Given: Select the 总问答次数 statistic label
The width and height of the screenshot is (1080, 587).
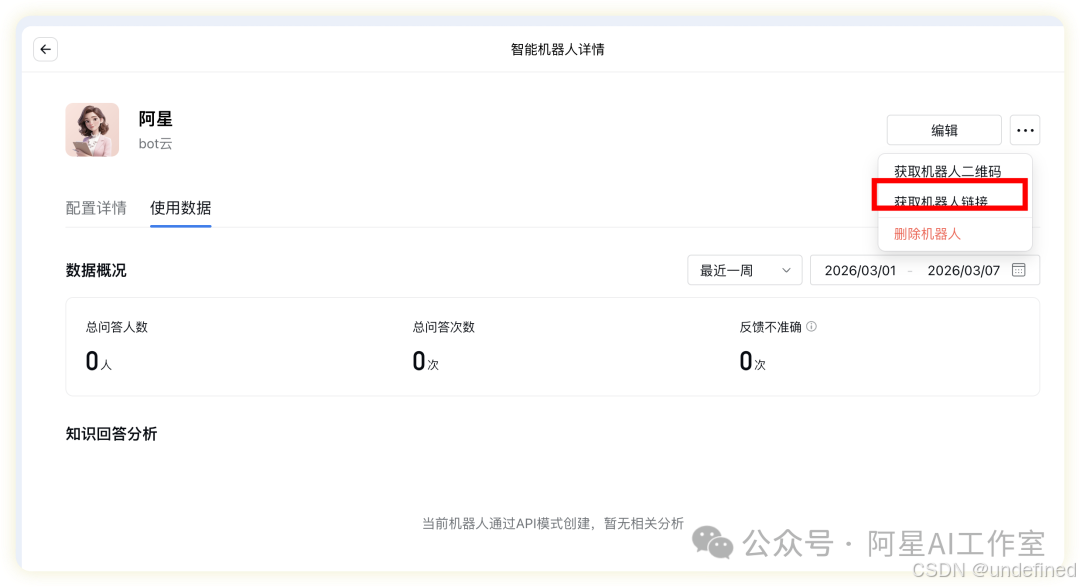Looking at the screenshot, I should (444, 327).
